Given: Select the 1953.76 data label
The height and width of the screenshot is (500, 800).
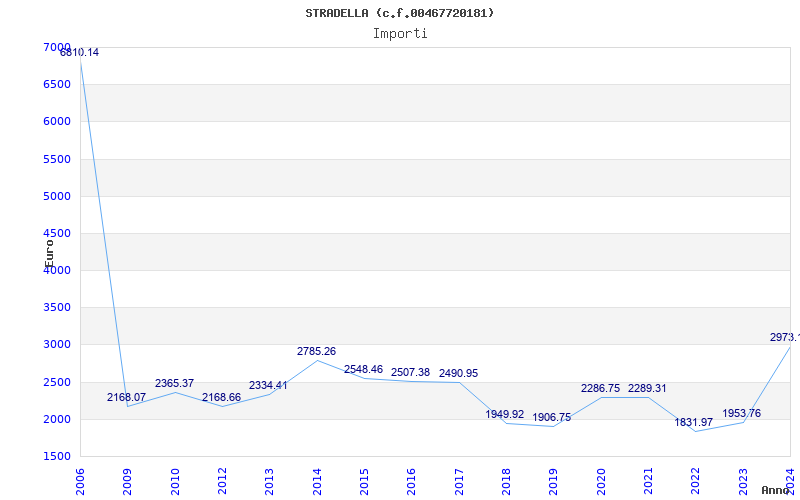Looking at the screenshot, I should click(x=741, y=413).
